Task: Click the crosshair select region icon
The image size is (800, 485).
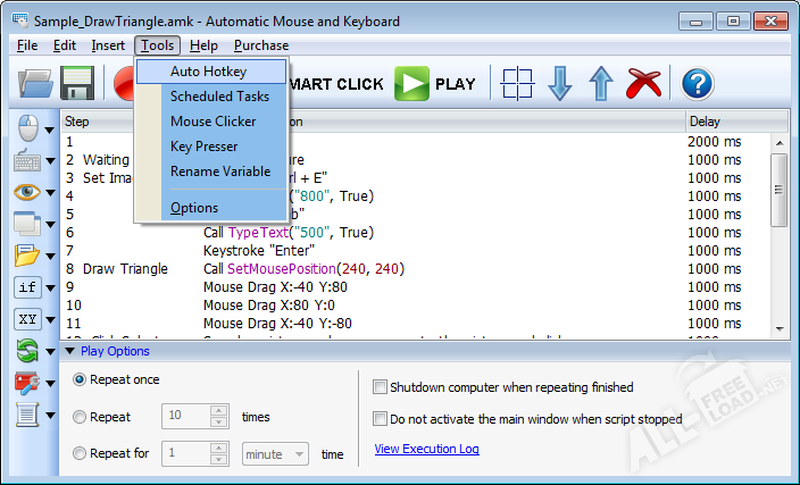Action: (517, 84)
